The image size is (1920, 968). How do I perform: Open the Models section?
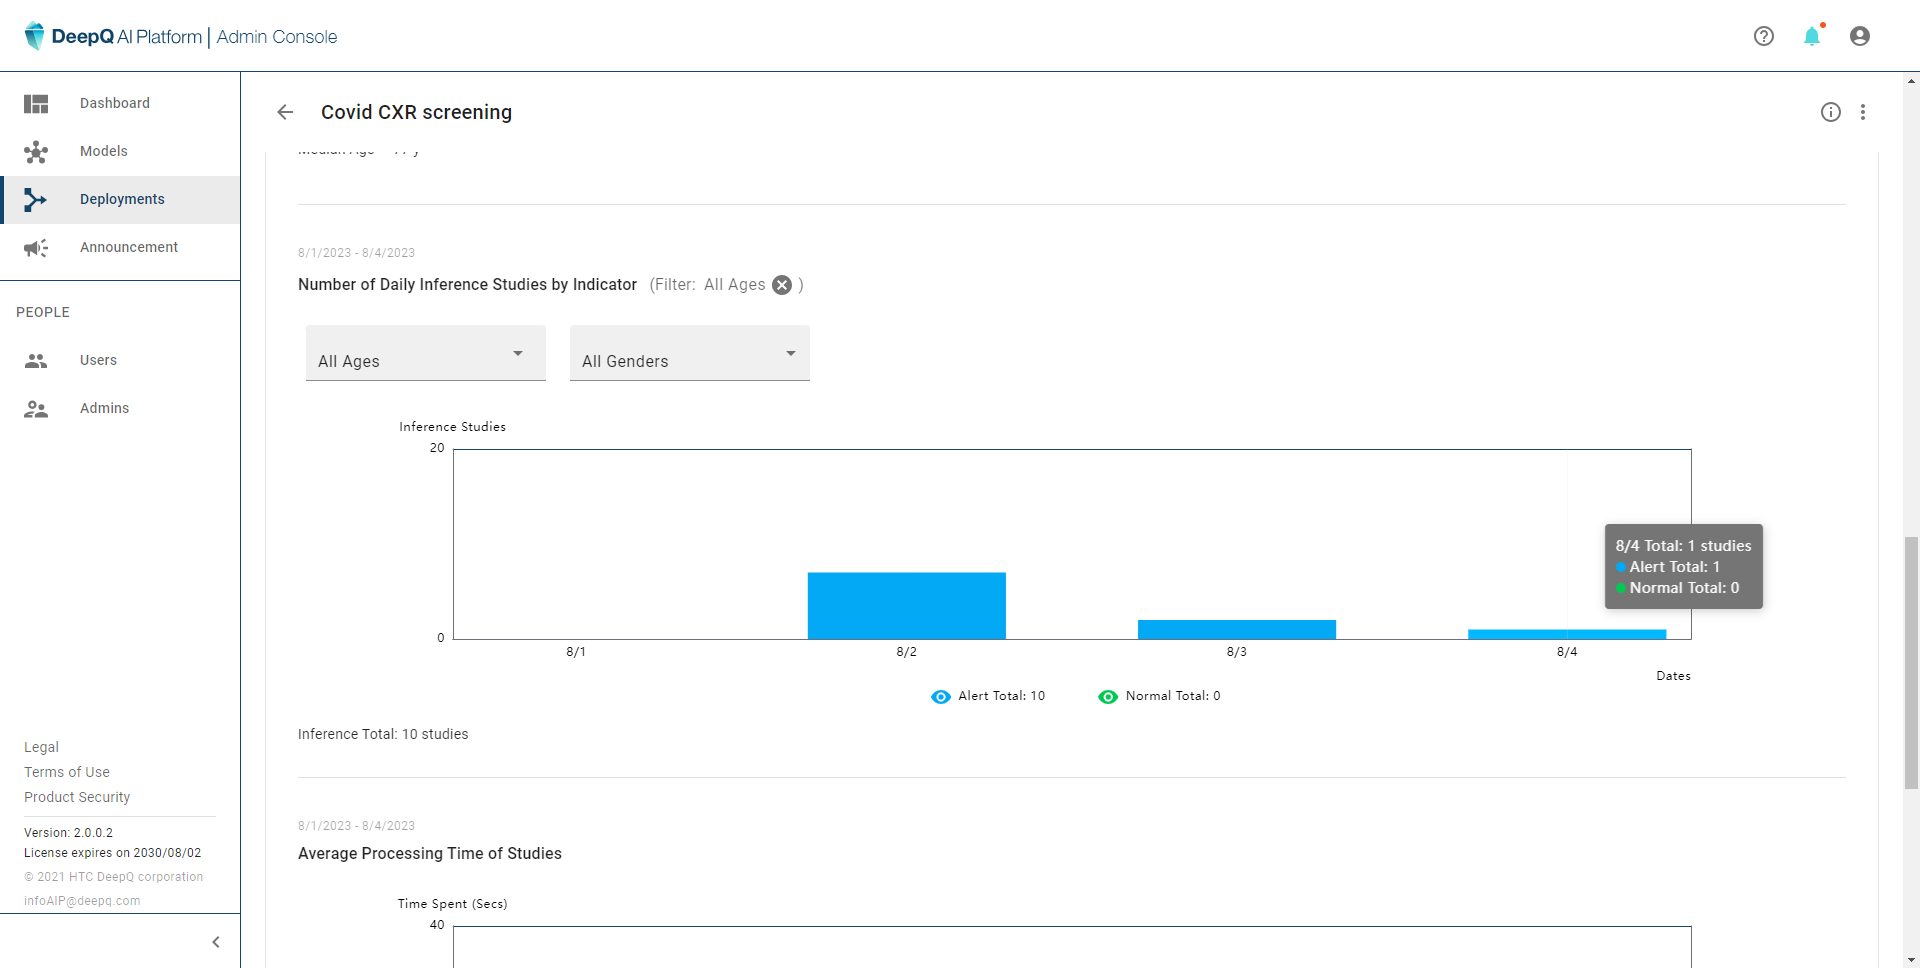(104, 151)
